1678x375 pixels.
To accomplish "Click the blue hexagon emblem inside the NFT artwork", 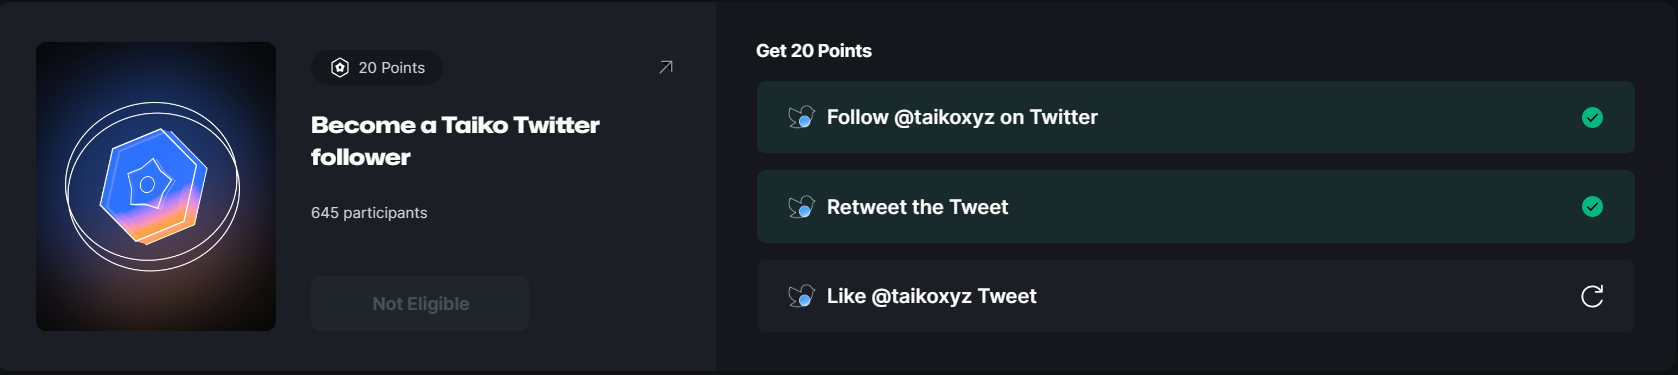I will [153, 185].
